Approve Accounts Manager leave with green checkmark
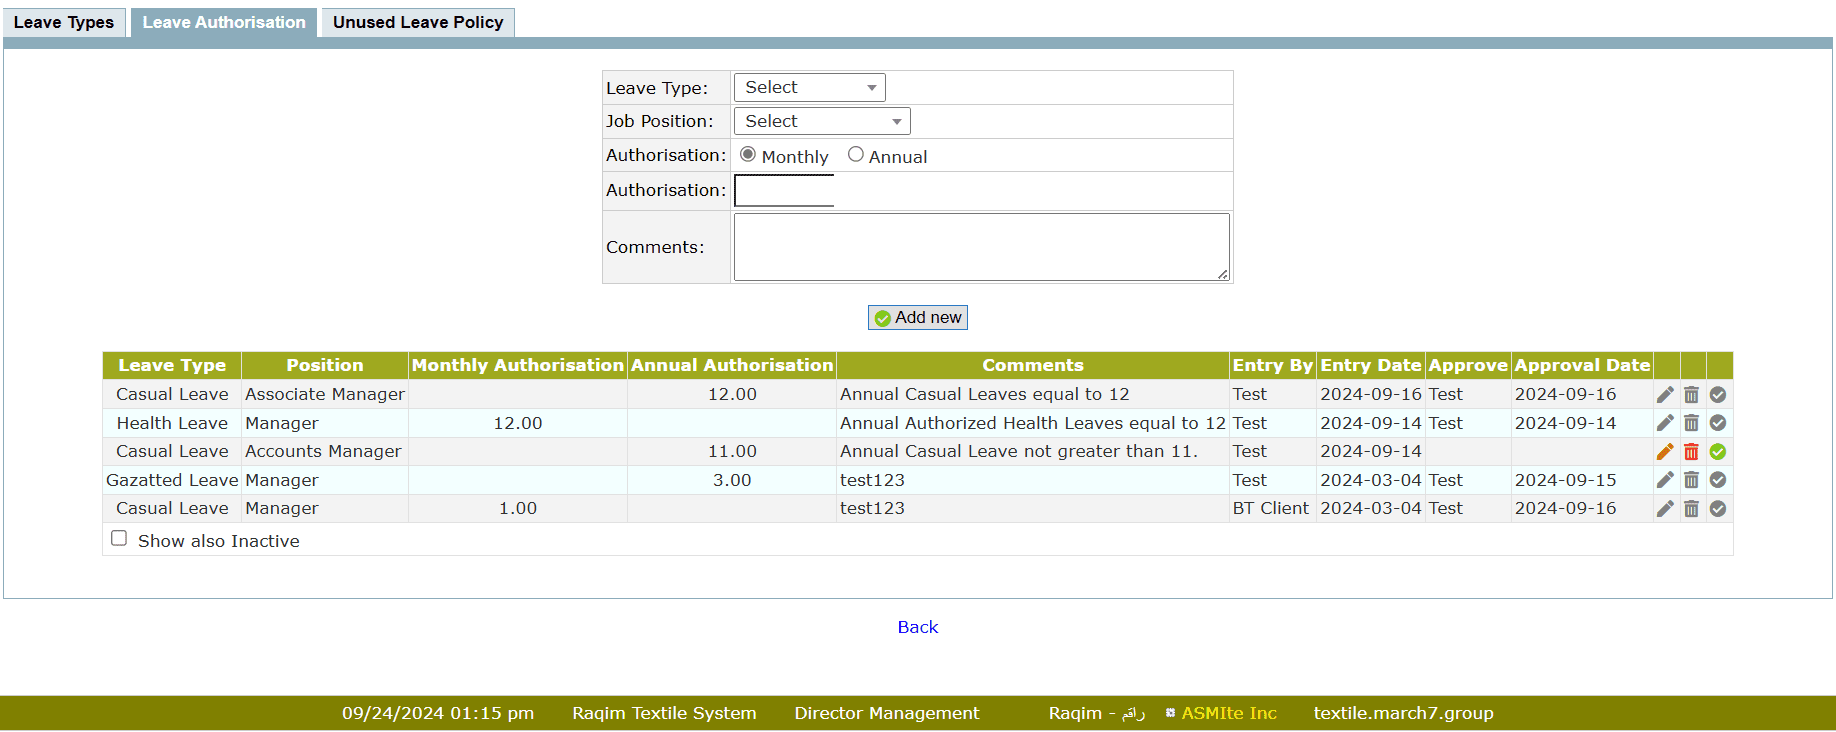The width and height of the screenshot is (1836, 732). [1718, 452]
